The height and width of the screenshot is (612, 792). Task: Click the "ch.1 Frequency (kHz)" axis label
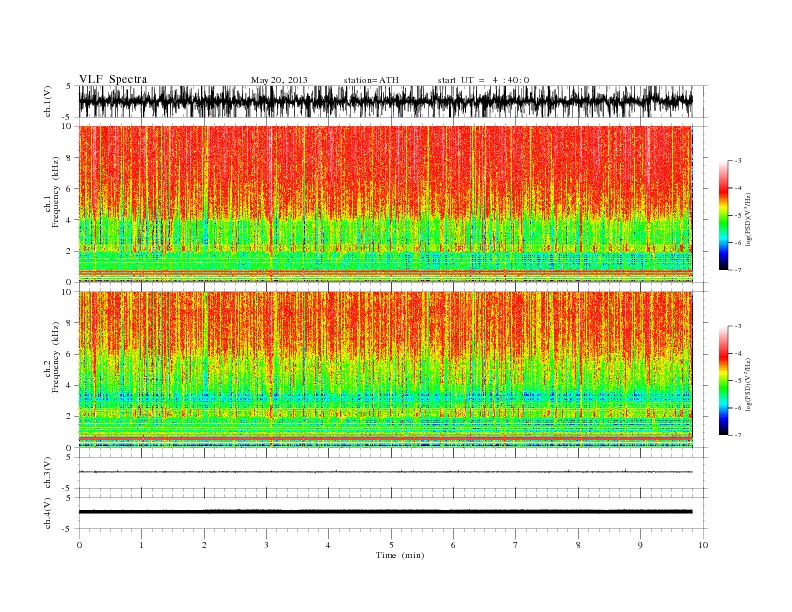[51, 192]
